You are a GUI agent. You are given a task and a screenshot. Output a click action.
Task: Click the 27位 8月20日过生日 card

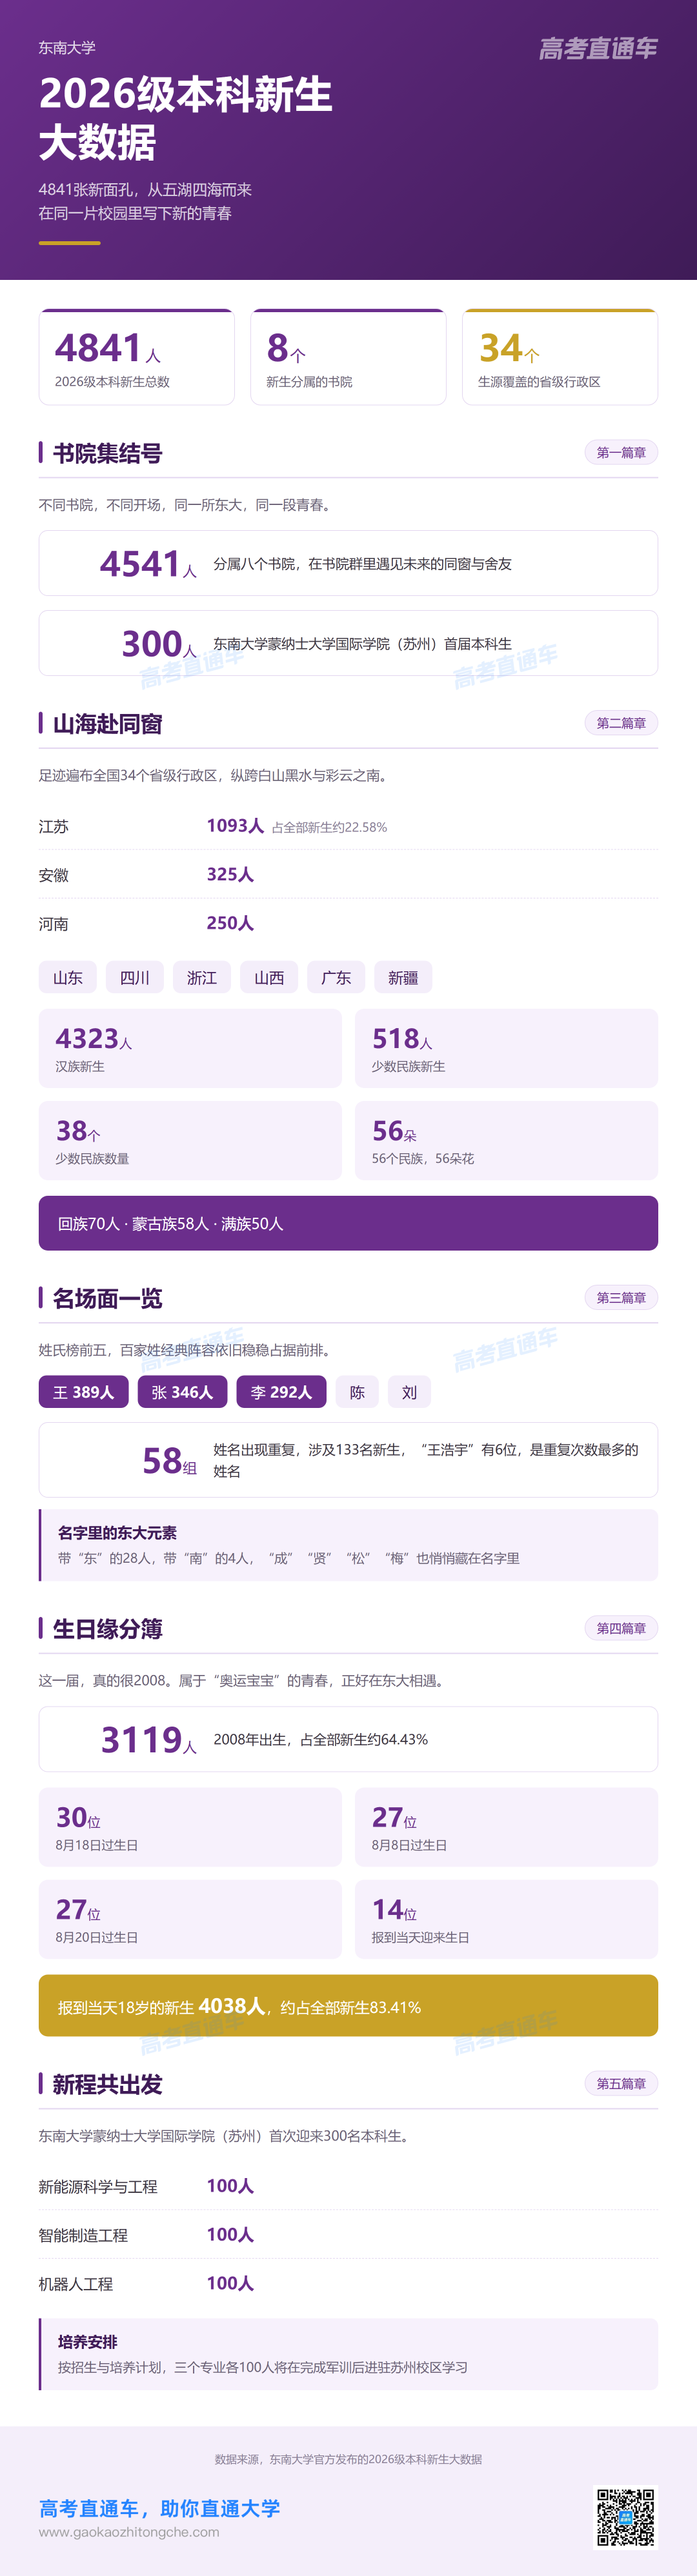(190, 1919)
